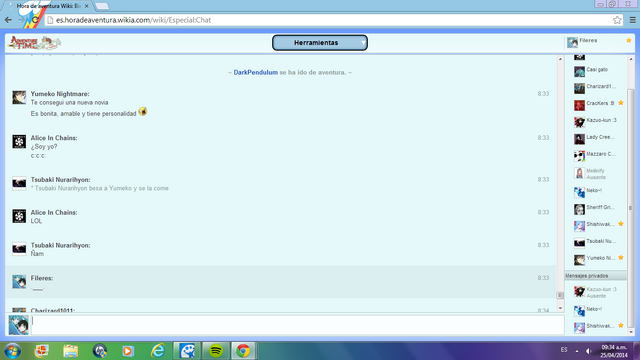
Task: Click the Adventure Time wiki logo
Action: (35, 42)
